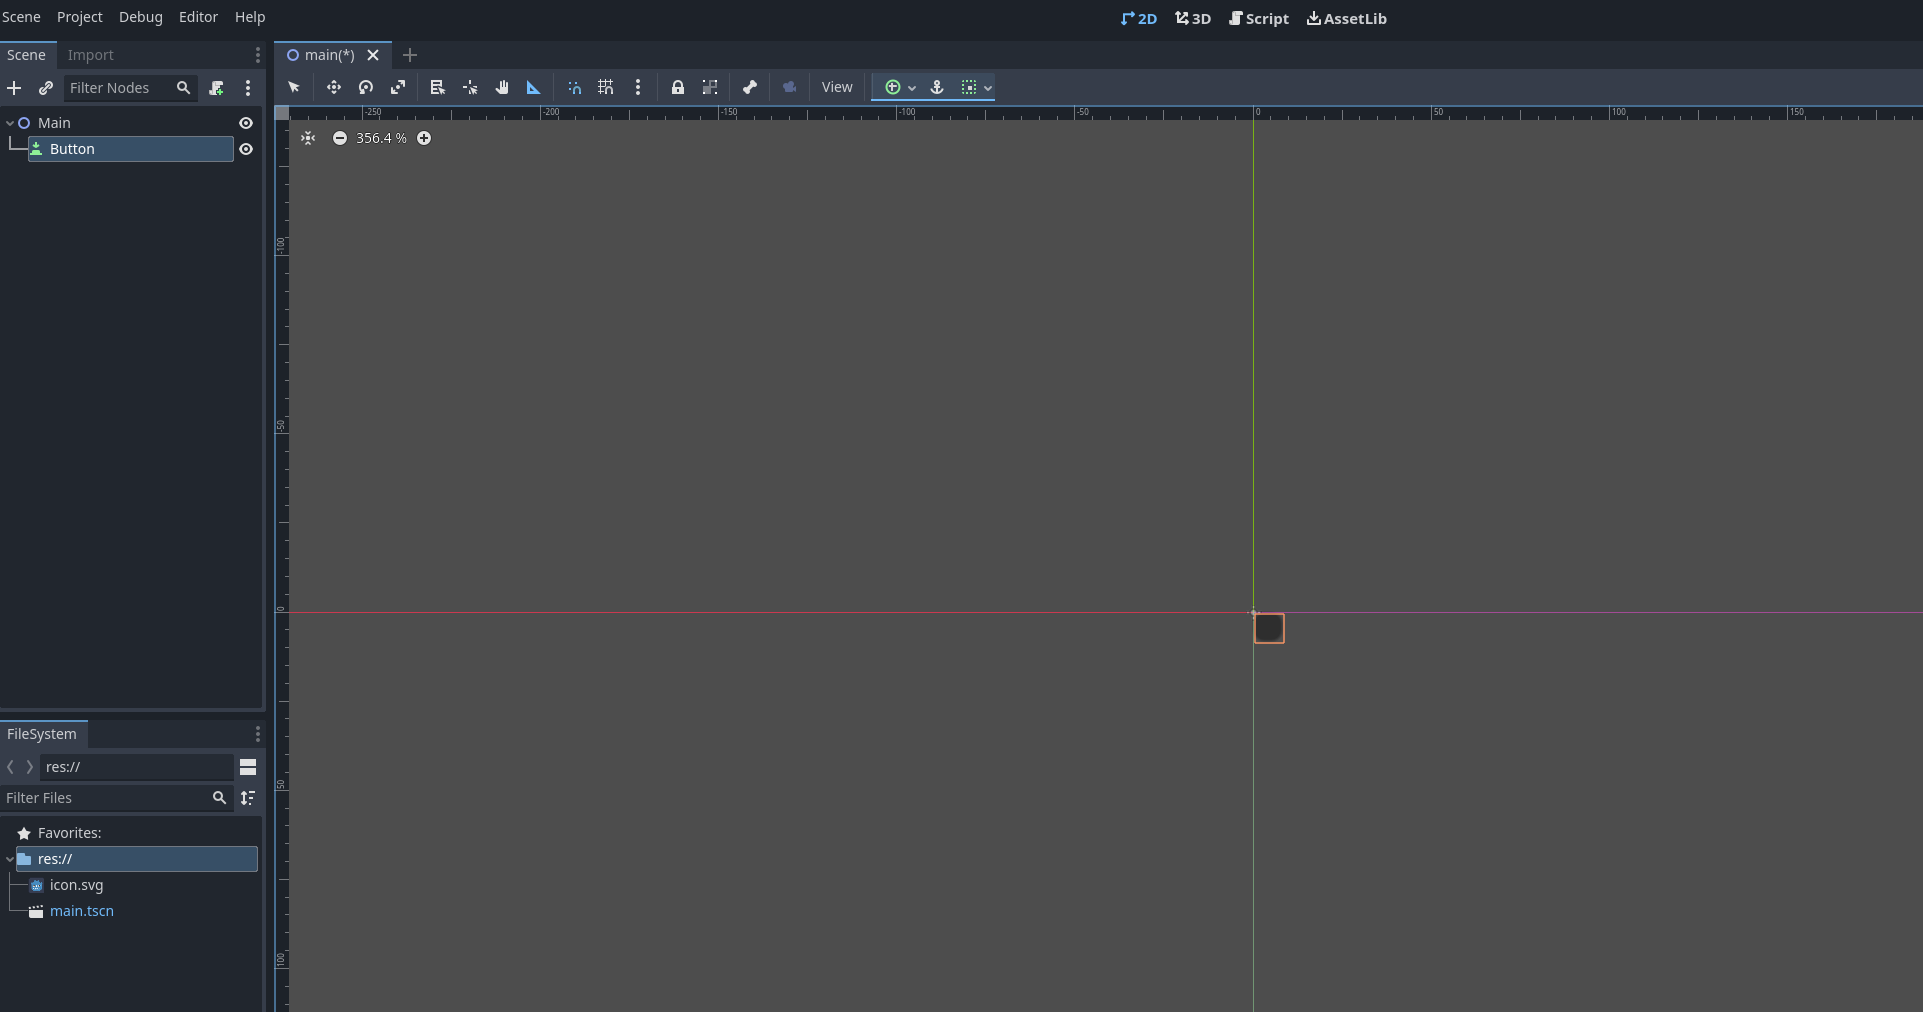Image resolution: width=1923 pixels, height=1012 pixels.
Task: Zoom out using the minus button near 356.4%
Action: pyautogui.click(x=340, y=138)
